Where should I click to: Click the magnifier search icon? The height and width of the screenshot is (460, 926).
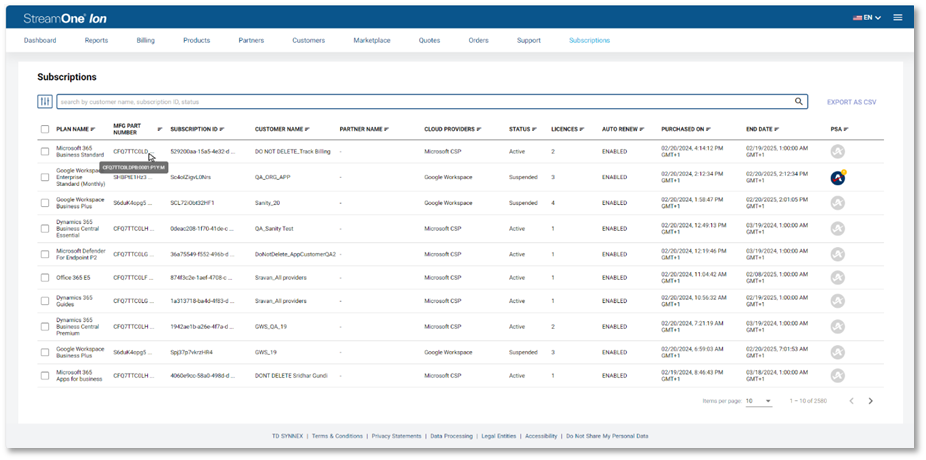click(x=798, y=102)
